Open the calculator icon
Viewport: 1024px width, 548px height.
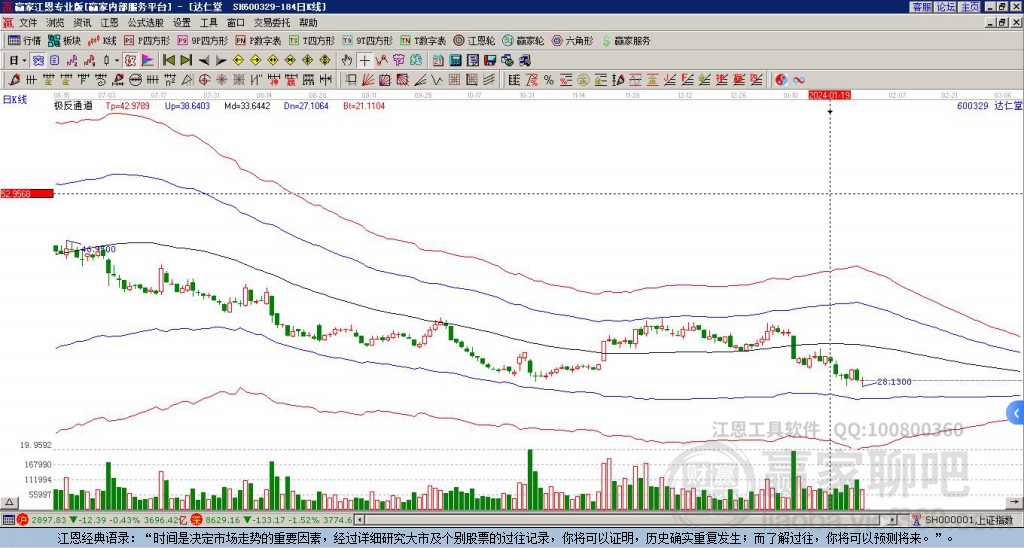point(455,60)
